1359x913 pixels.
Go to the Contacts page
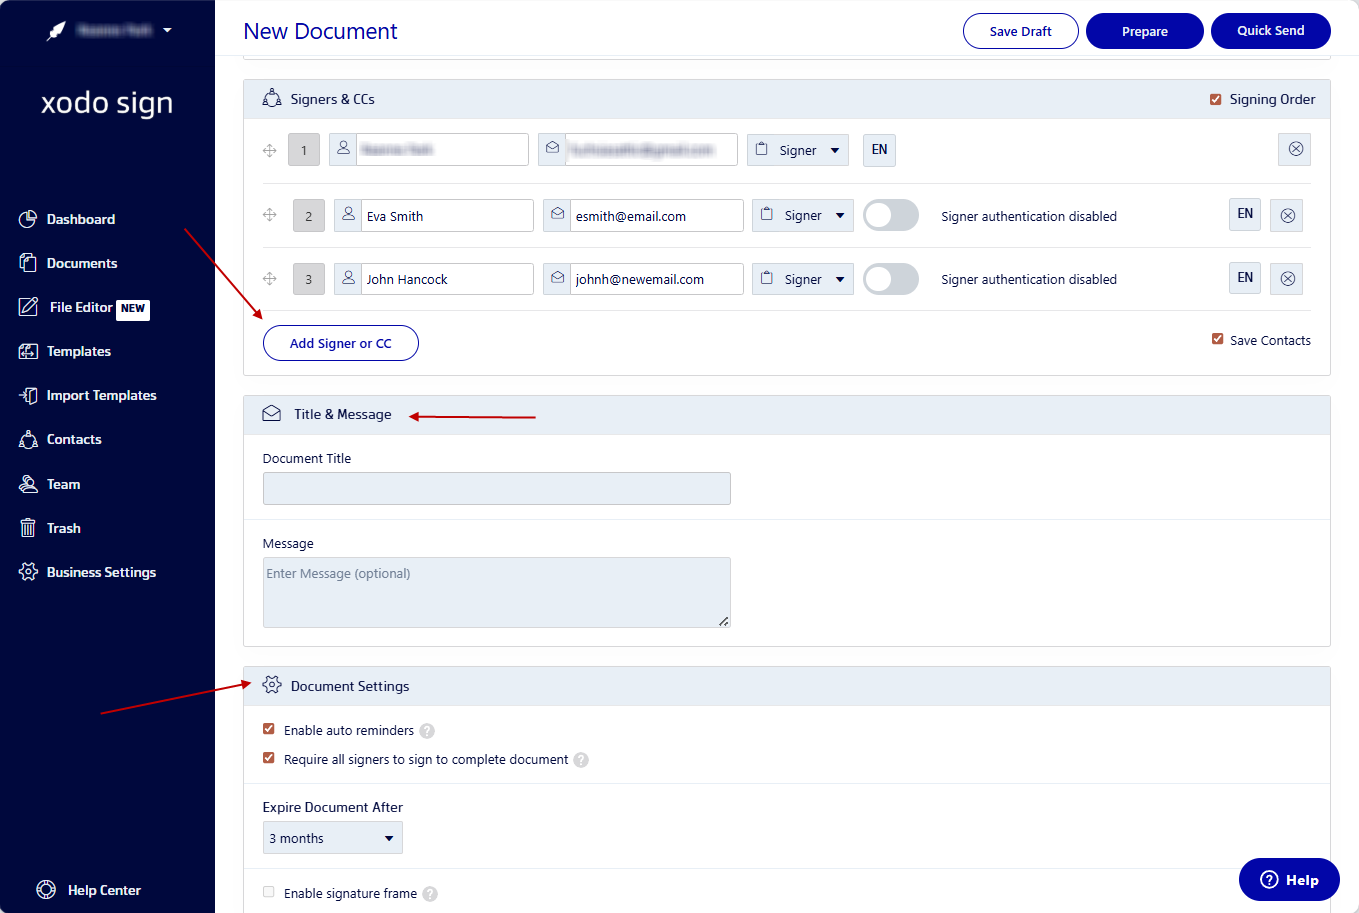pos(73,439)
